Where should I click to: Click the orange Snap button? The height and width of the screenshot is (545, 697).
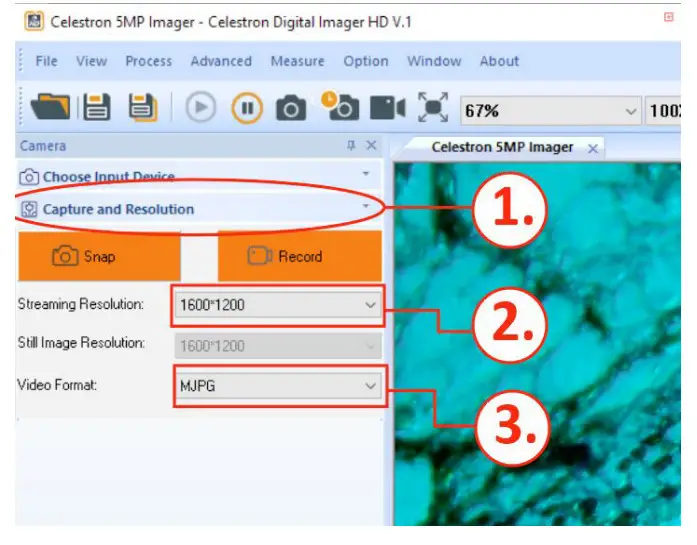99,256
